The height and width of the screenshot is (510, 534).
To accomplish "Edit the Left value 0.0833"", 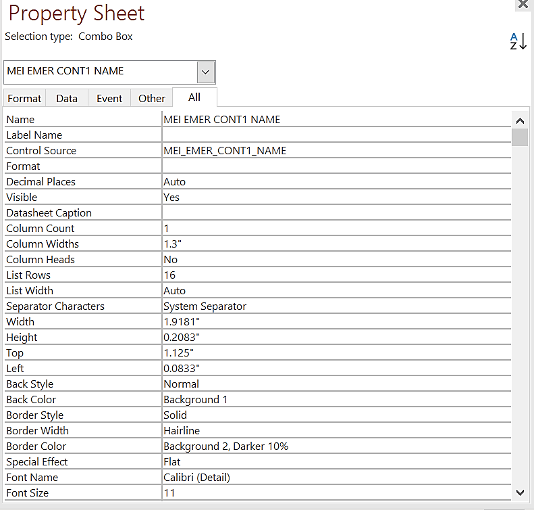I will coord(336,368).
